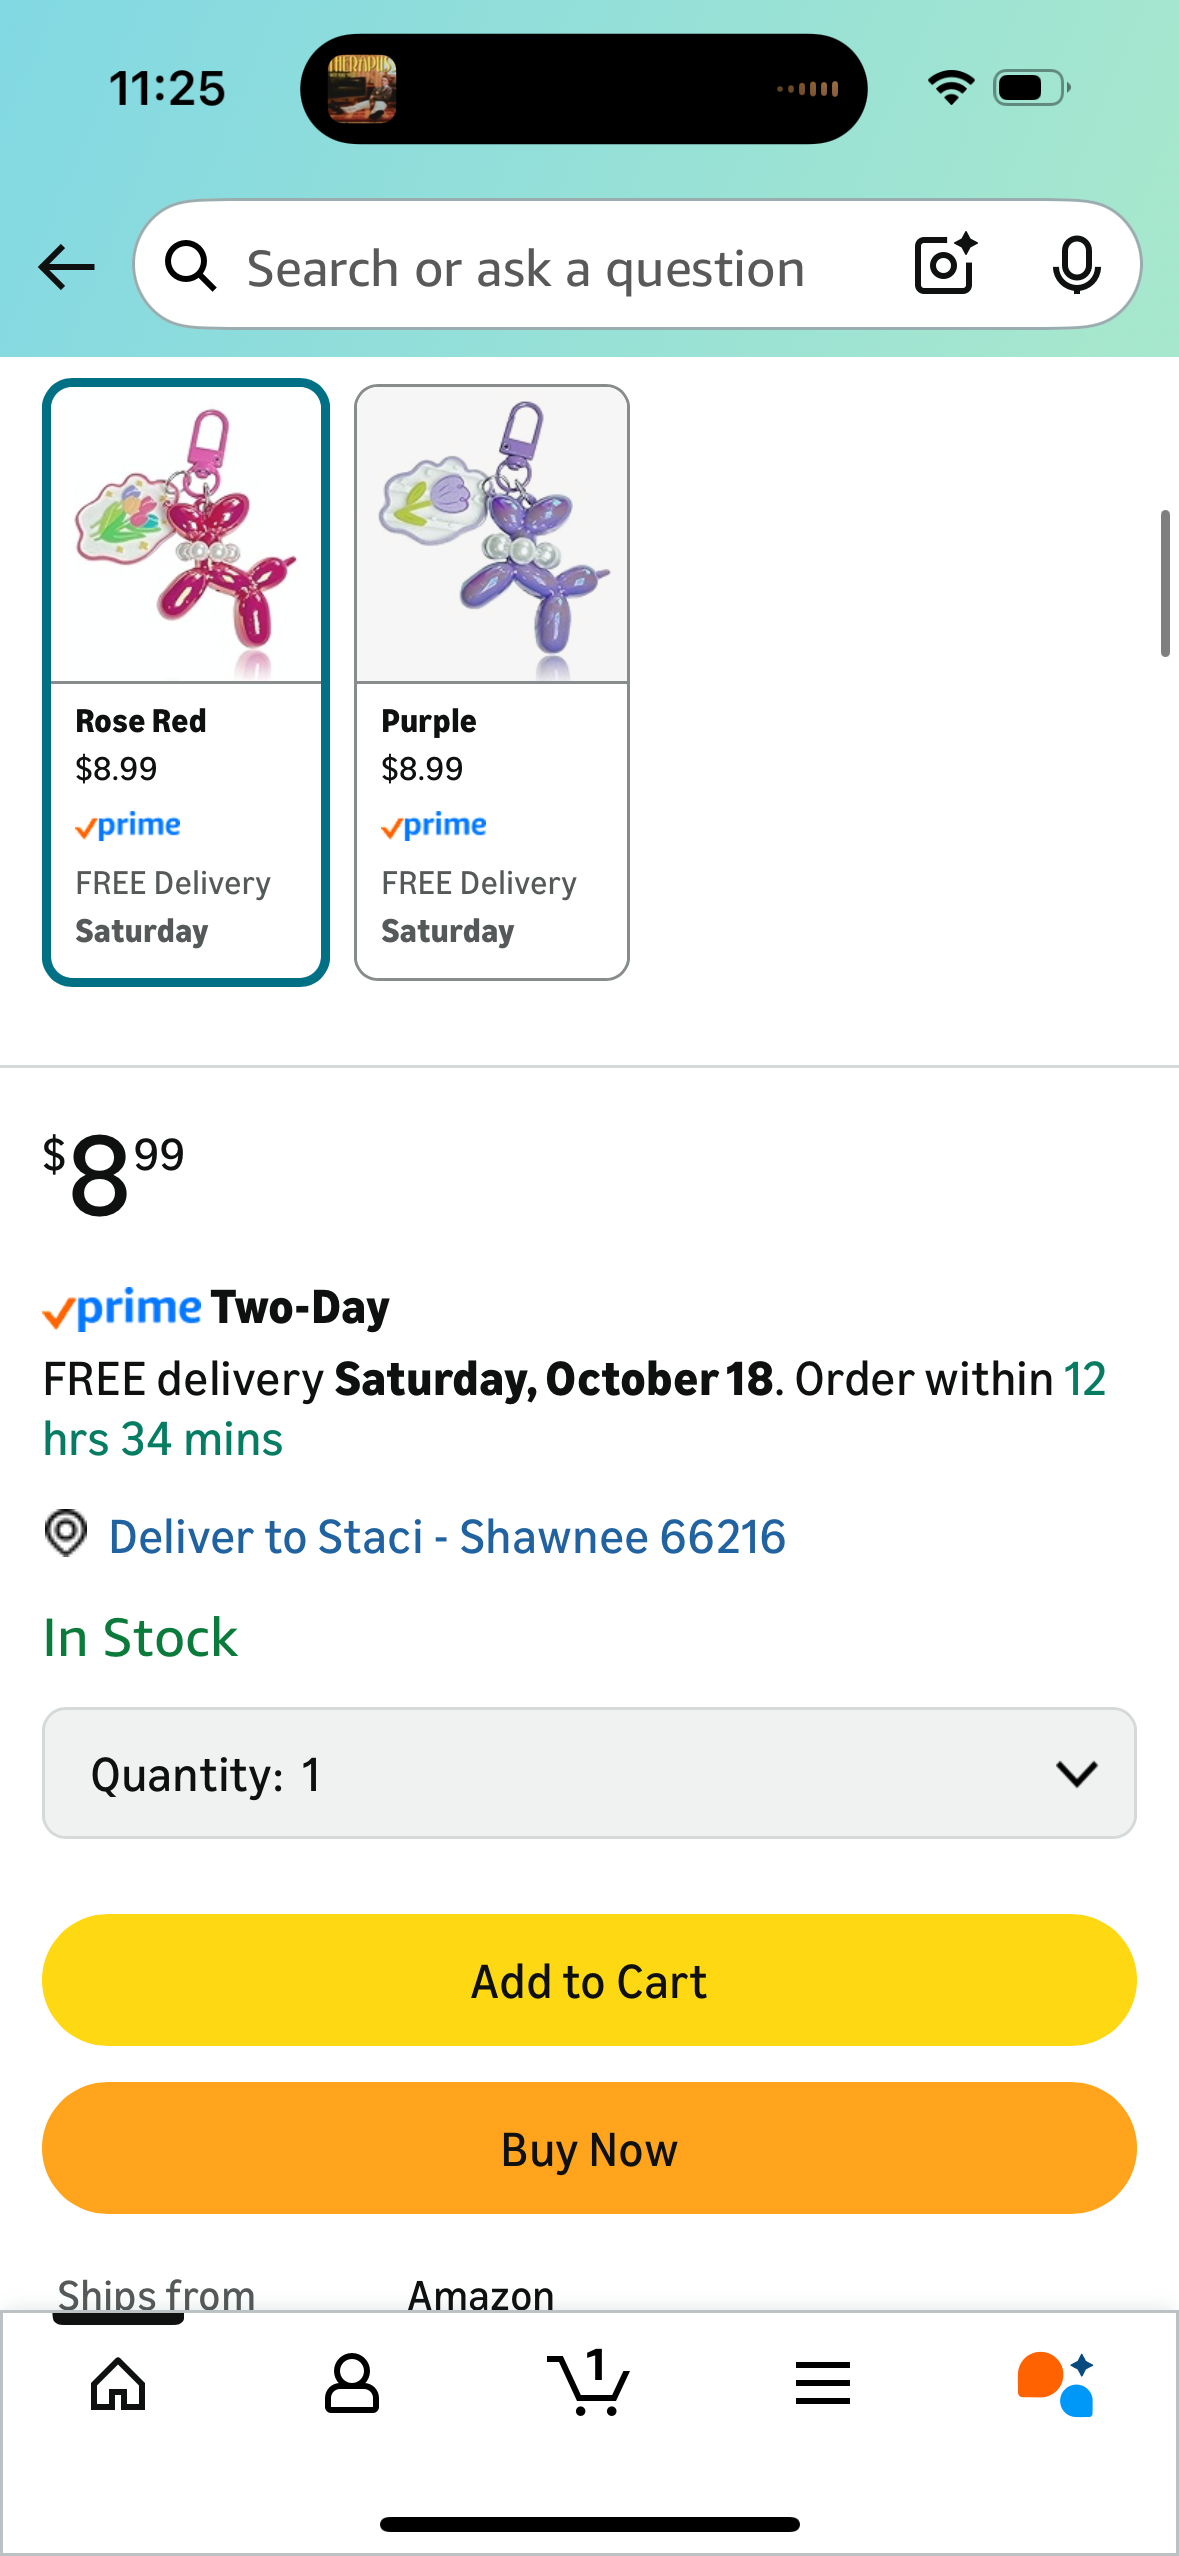Click the page scrollbar indicator

1165,583
